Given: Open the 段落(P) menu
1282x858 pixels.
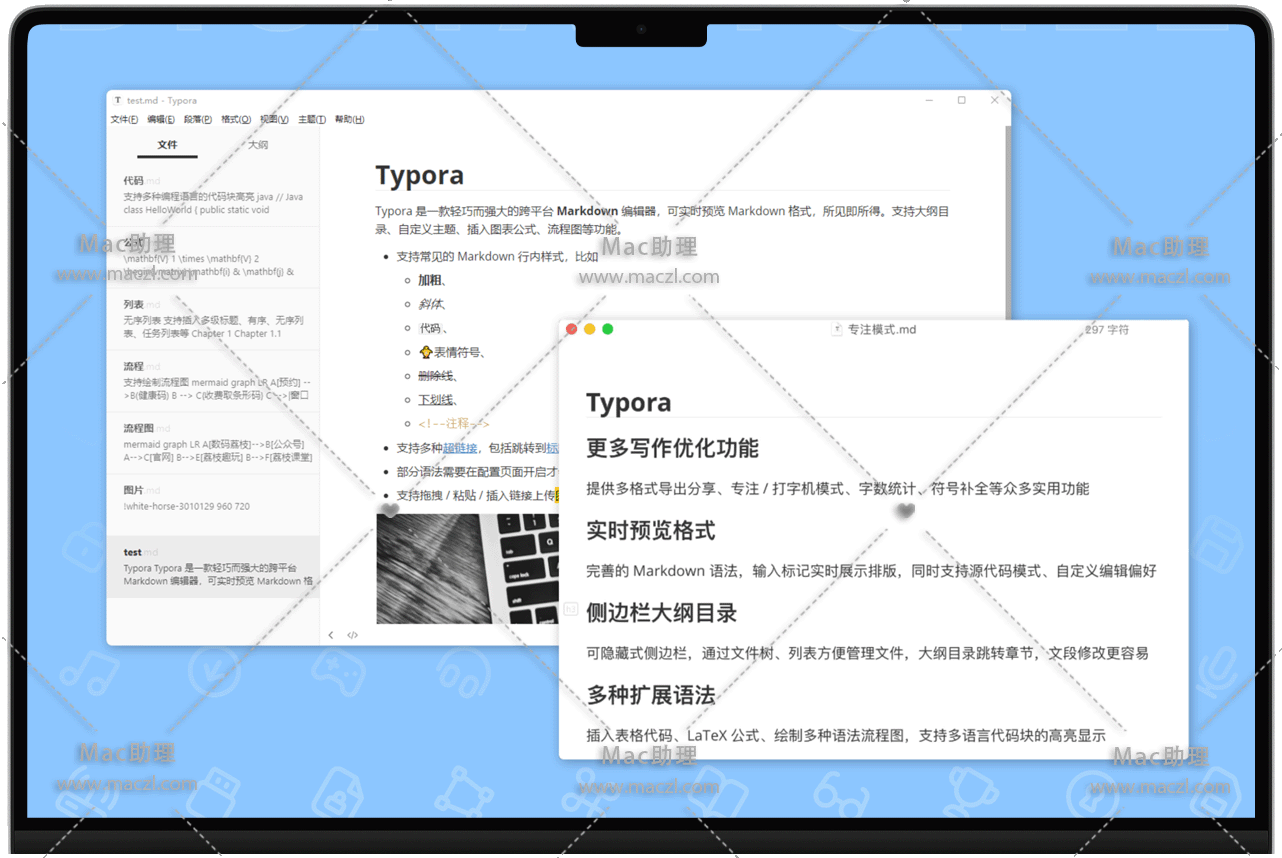Looking at the screenshot, I should (x=197, y=120).
